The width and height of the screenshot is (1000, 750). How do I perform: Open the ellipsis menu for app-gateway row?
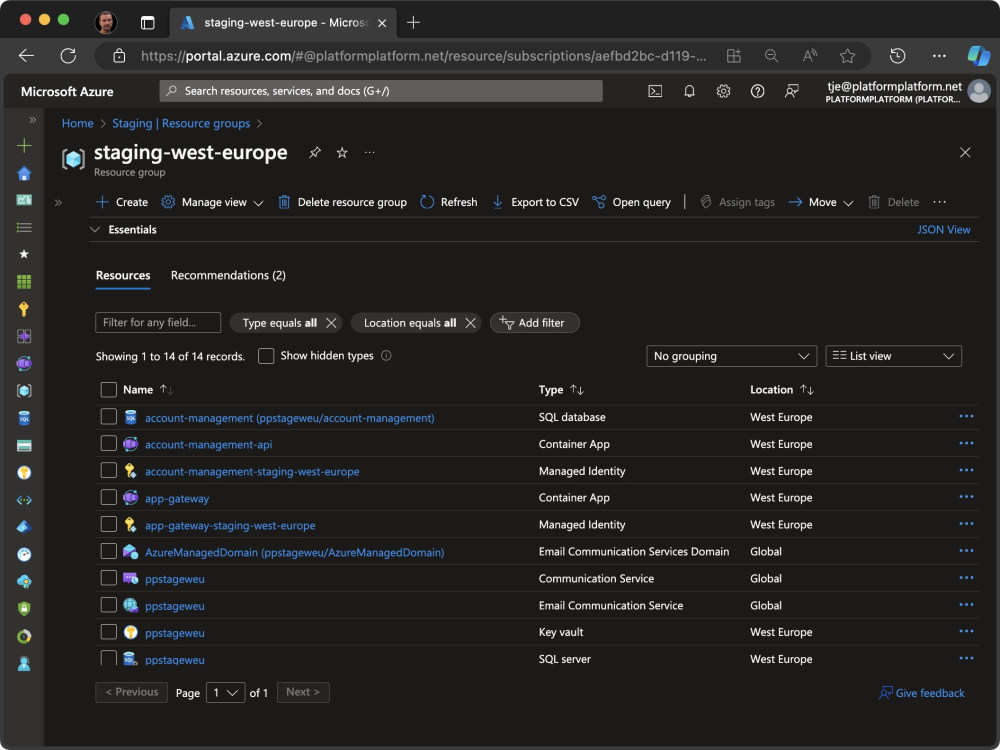pyautogui.click(x=966, y=497)
